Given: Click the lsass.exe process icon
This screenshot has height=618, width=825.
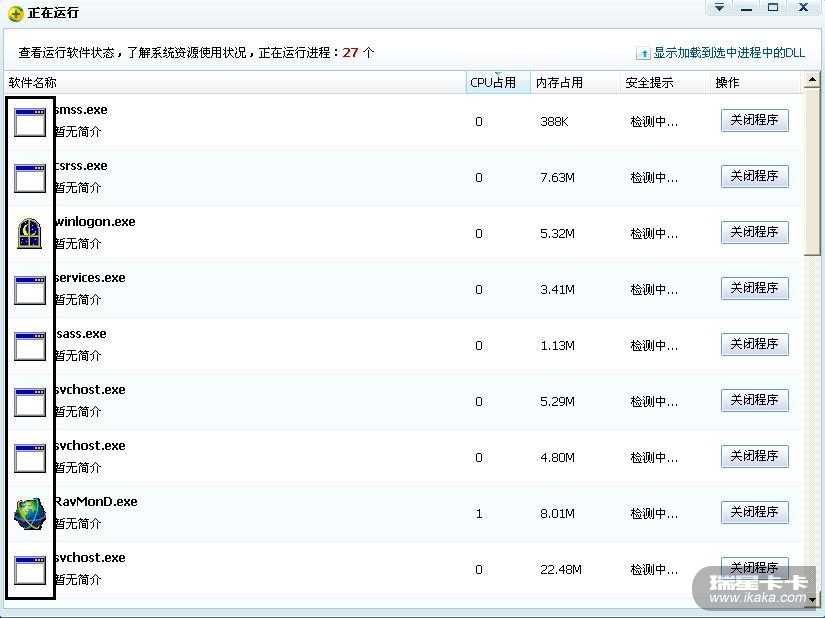Looking at the screenshot, I should 30,346.
